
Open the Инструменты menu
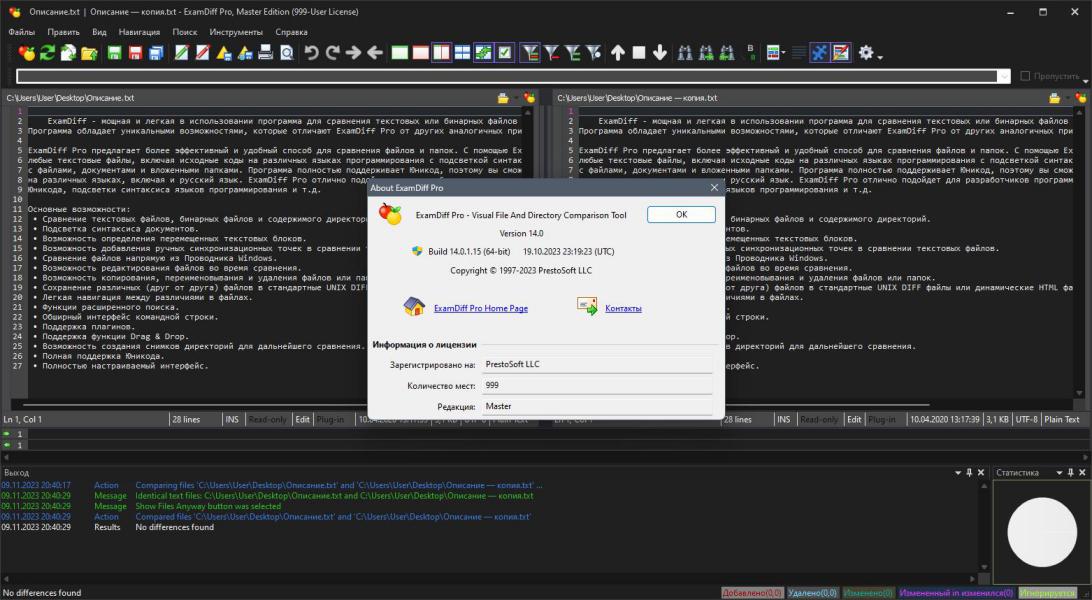(236, 32)
